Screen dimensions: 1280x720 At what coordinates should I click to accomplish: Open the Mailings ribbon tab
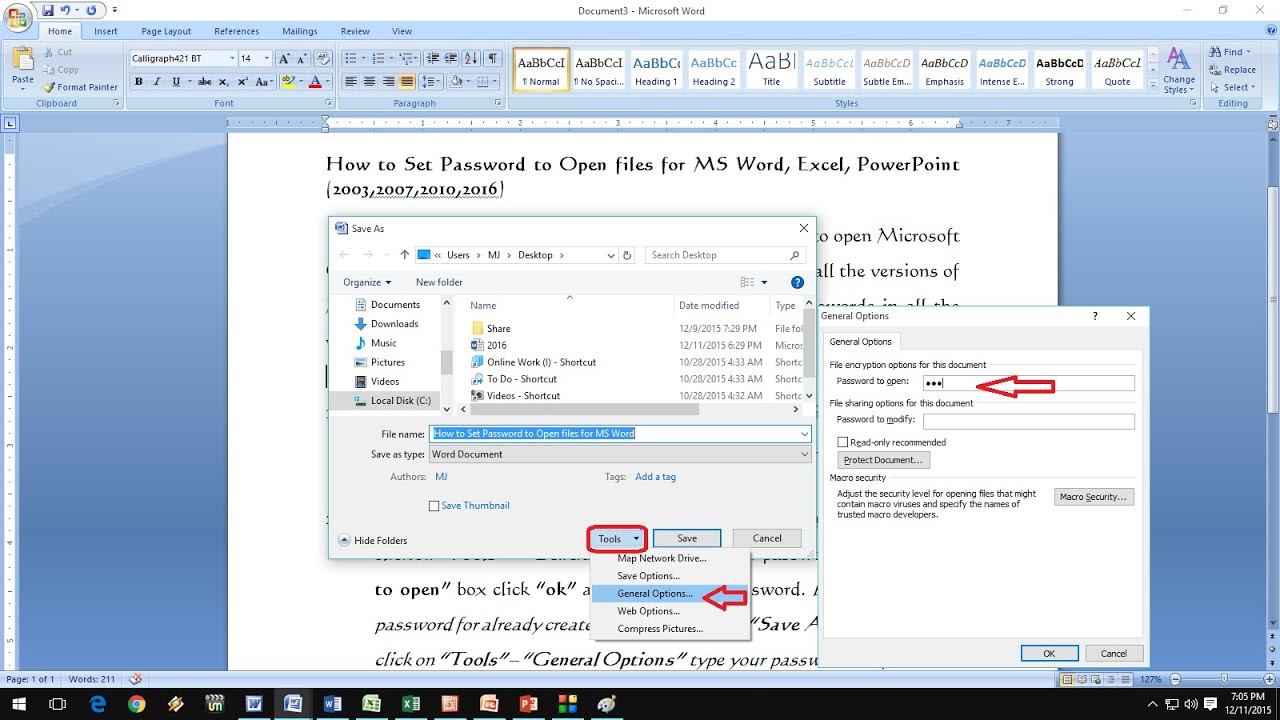click(300, 31)
